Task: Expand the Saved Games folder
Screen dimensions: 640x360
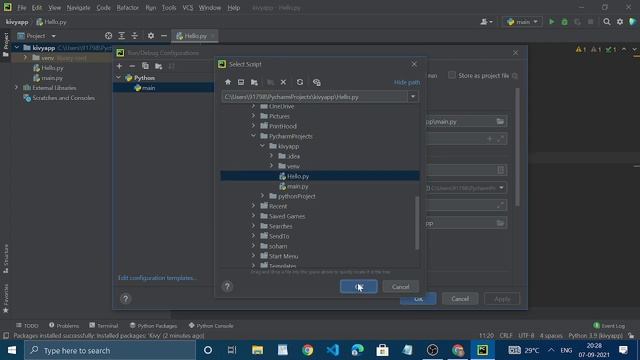Action: point(253,216)
